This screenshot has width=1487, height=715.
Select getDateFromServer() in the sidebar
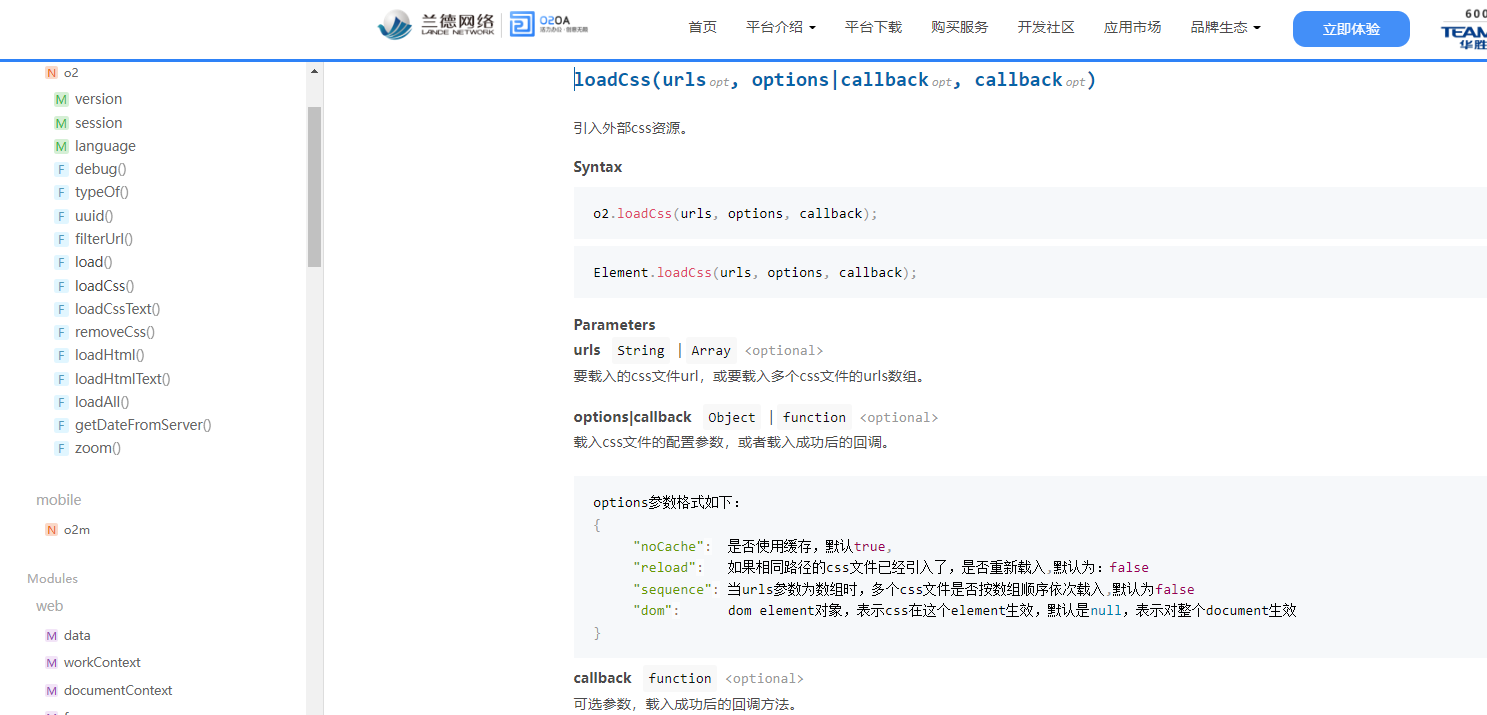(x=143, y=425)
